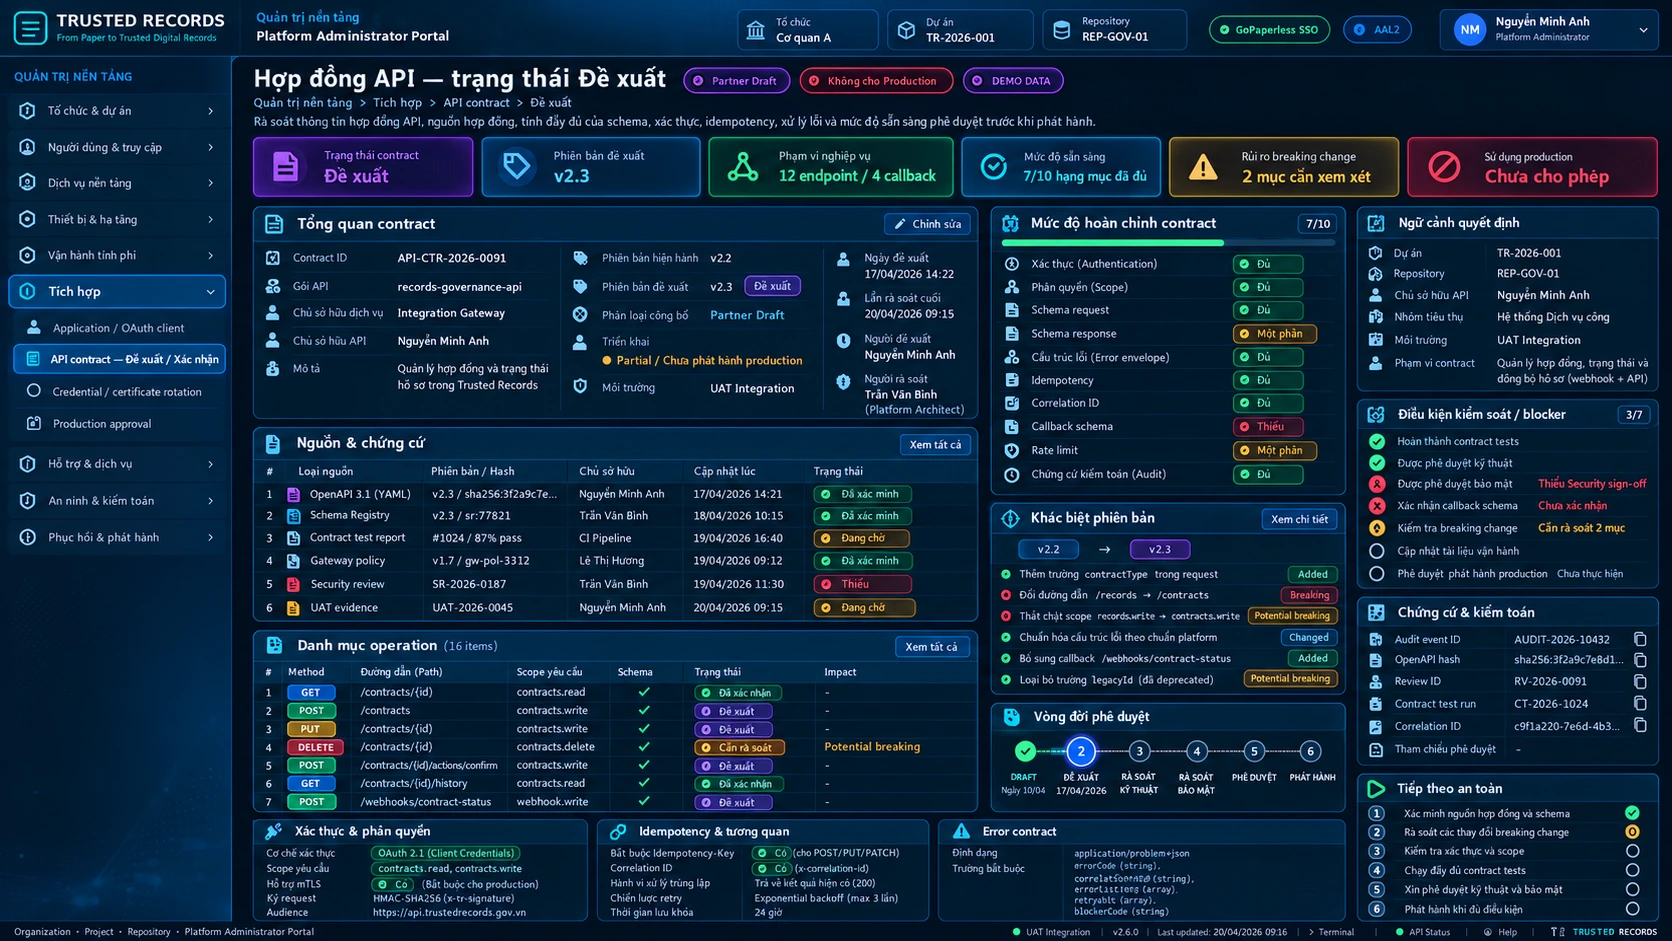Click Xem chi tiết in Khác biệt phiên bản
The width and height of the screenshot is (1672, 941).
(x=1299, y=519)
